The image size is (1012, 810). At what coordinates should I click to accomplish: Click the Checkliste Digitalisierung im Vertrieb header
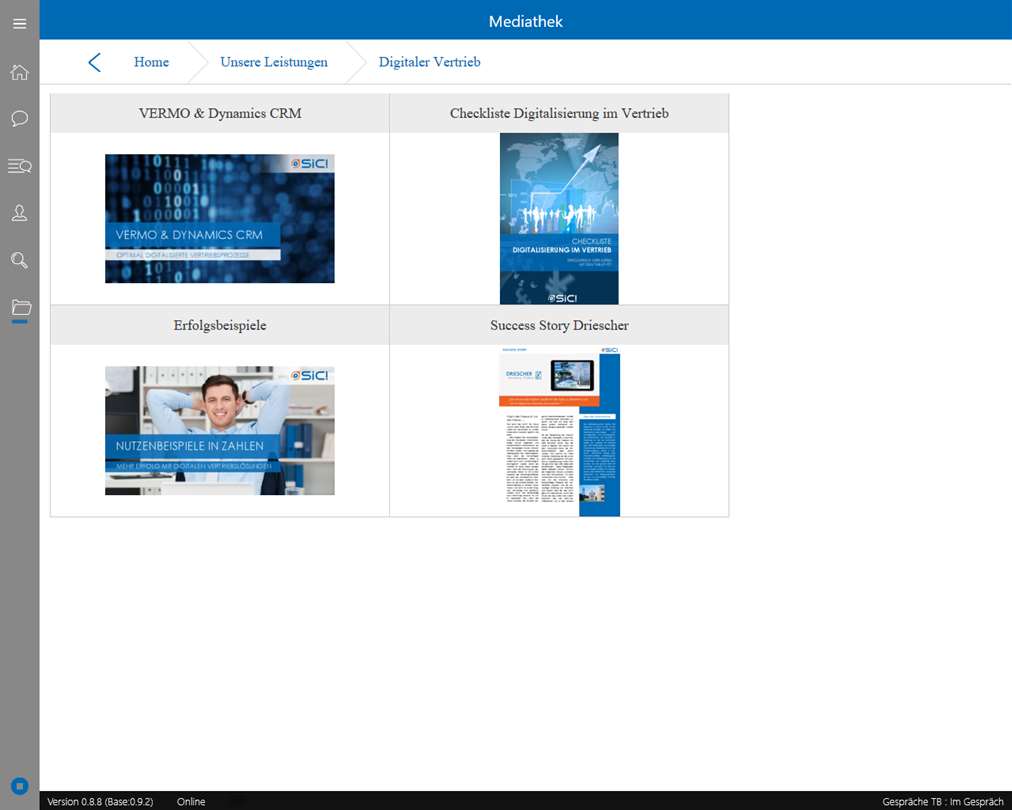click(559, 114)
